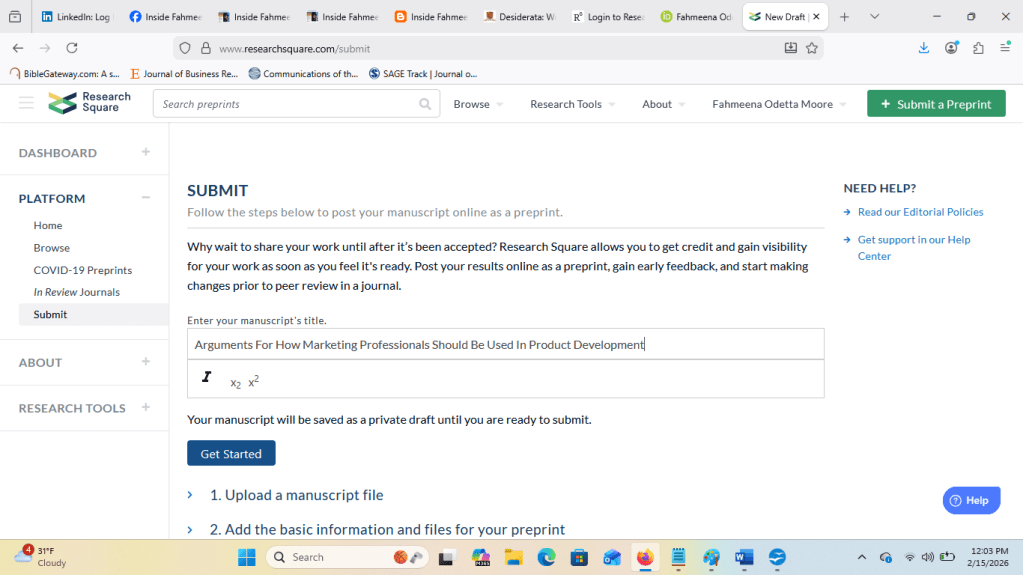Image resolution: width=1023 pixels, height=575 pixels.
Task: Switch to the Blogger Inside Fahmeena tab
Action: click(431, 17)
